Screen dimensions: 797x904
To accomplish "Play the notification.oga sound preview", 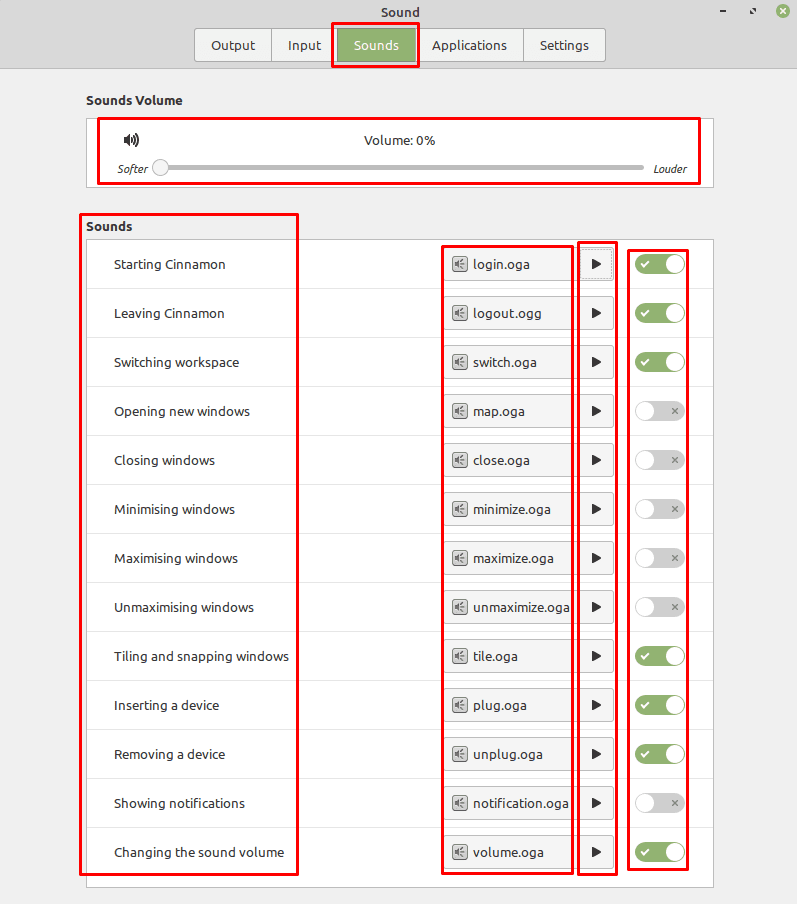I will [596, 803].
